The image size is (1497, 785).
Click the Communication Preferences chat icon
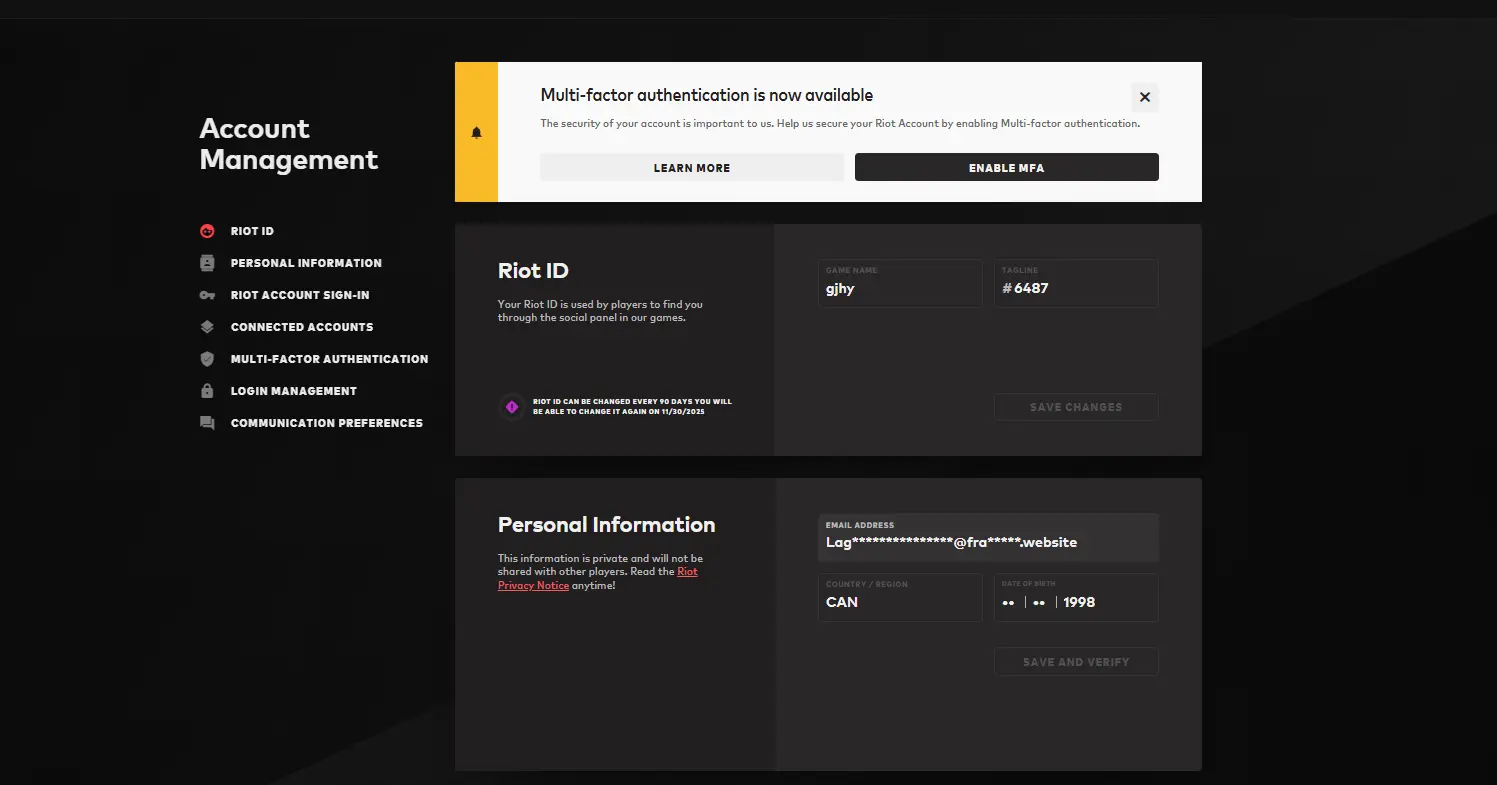point(207,423)
